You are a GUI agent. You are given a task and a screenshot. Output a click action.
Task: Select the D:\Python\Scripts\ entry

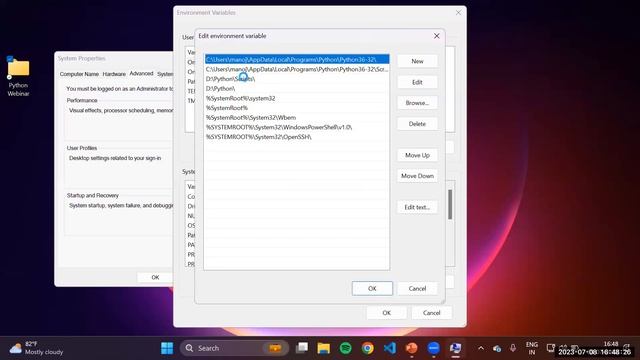pos(297,79)
